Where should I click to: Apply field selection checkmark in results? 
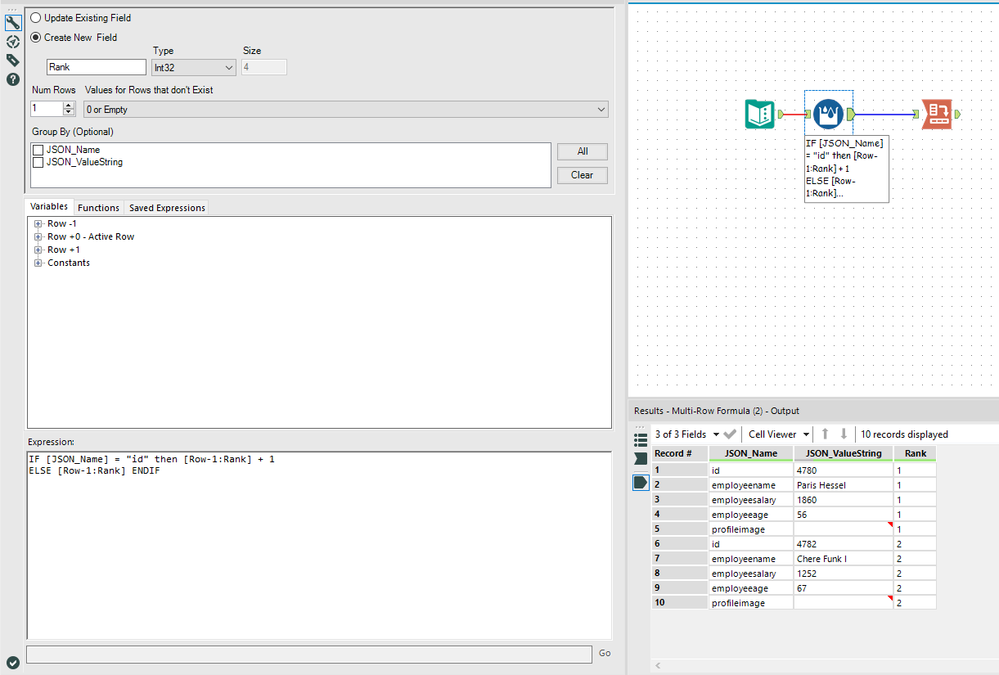click(730, 434)
